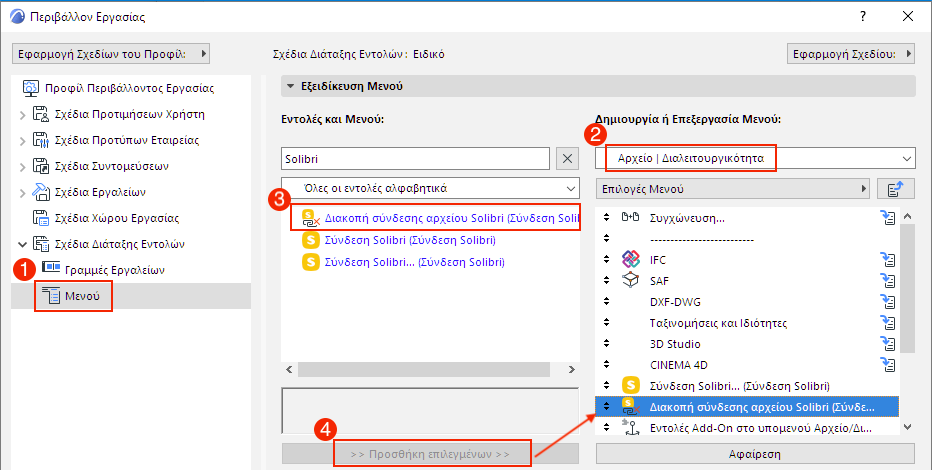
Task: Click the Προσθήκη επιλεγμένων button
Action: (x=430, y=454)
